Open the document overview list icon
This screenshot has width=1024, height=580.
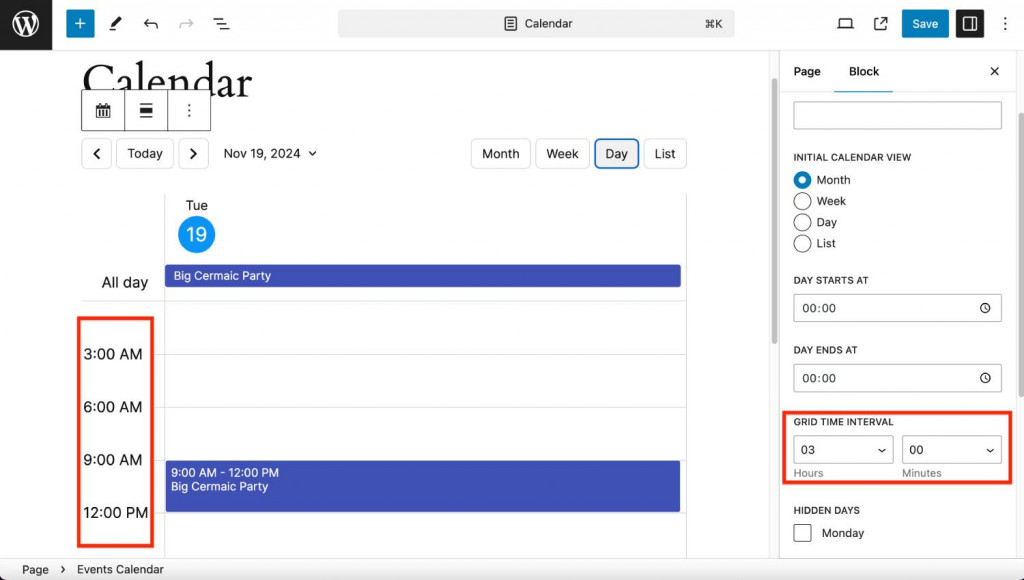(220, 23)
